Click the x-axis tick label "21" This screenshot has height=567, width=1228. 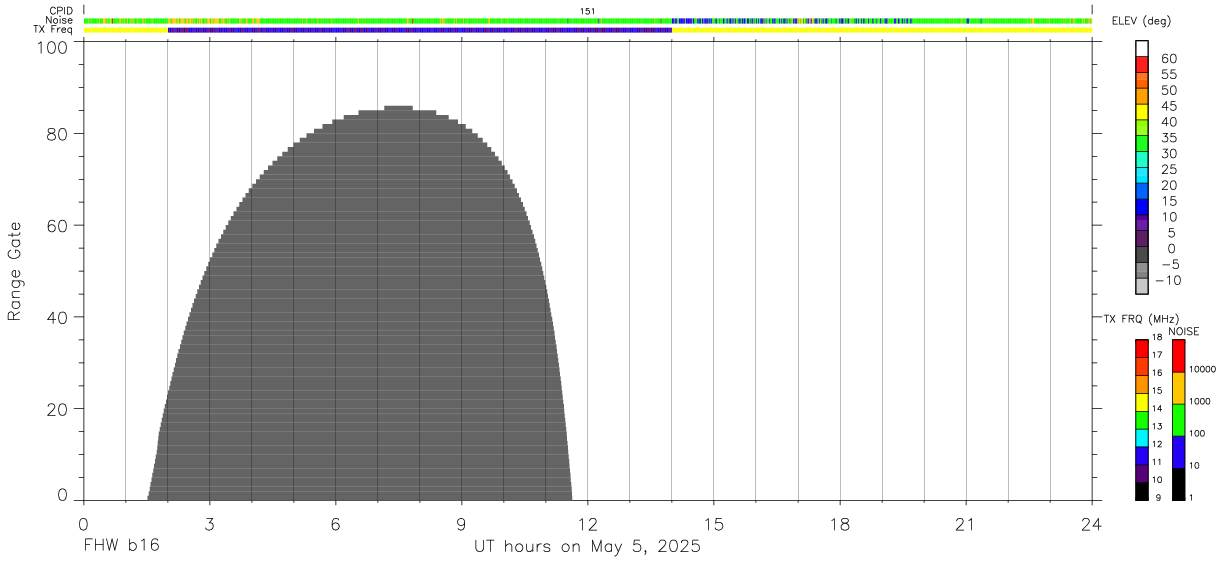966,523
